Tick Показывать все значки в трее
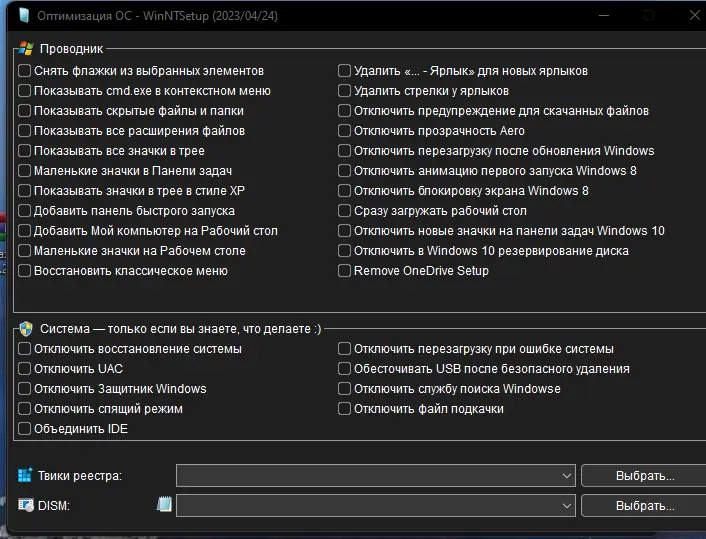This screenshot has height=539, width=706. (x=24, y=150)
